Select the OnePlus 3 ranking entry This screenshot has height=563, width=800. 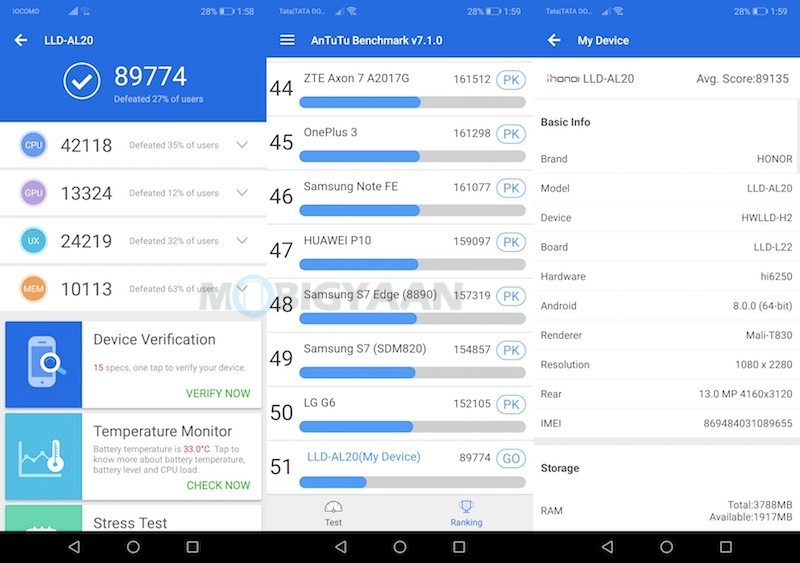(x=399, y=143)
